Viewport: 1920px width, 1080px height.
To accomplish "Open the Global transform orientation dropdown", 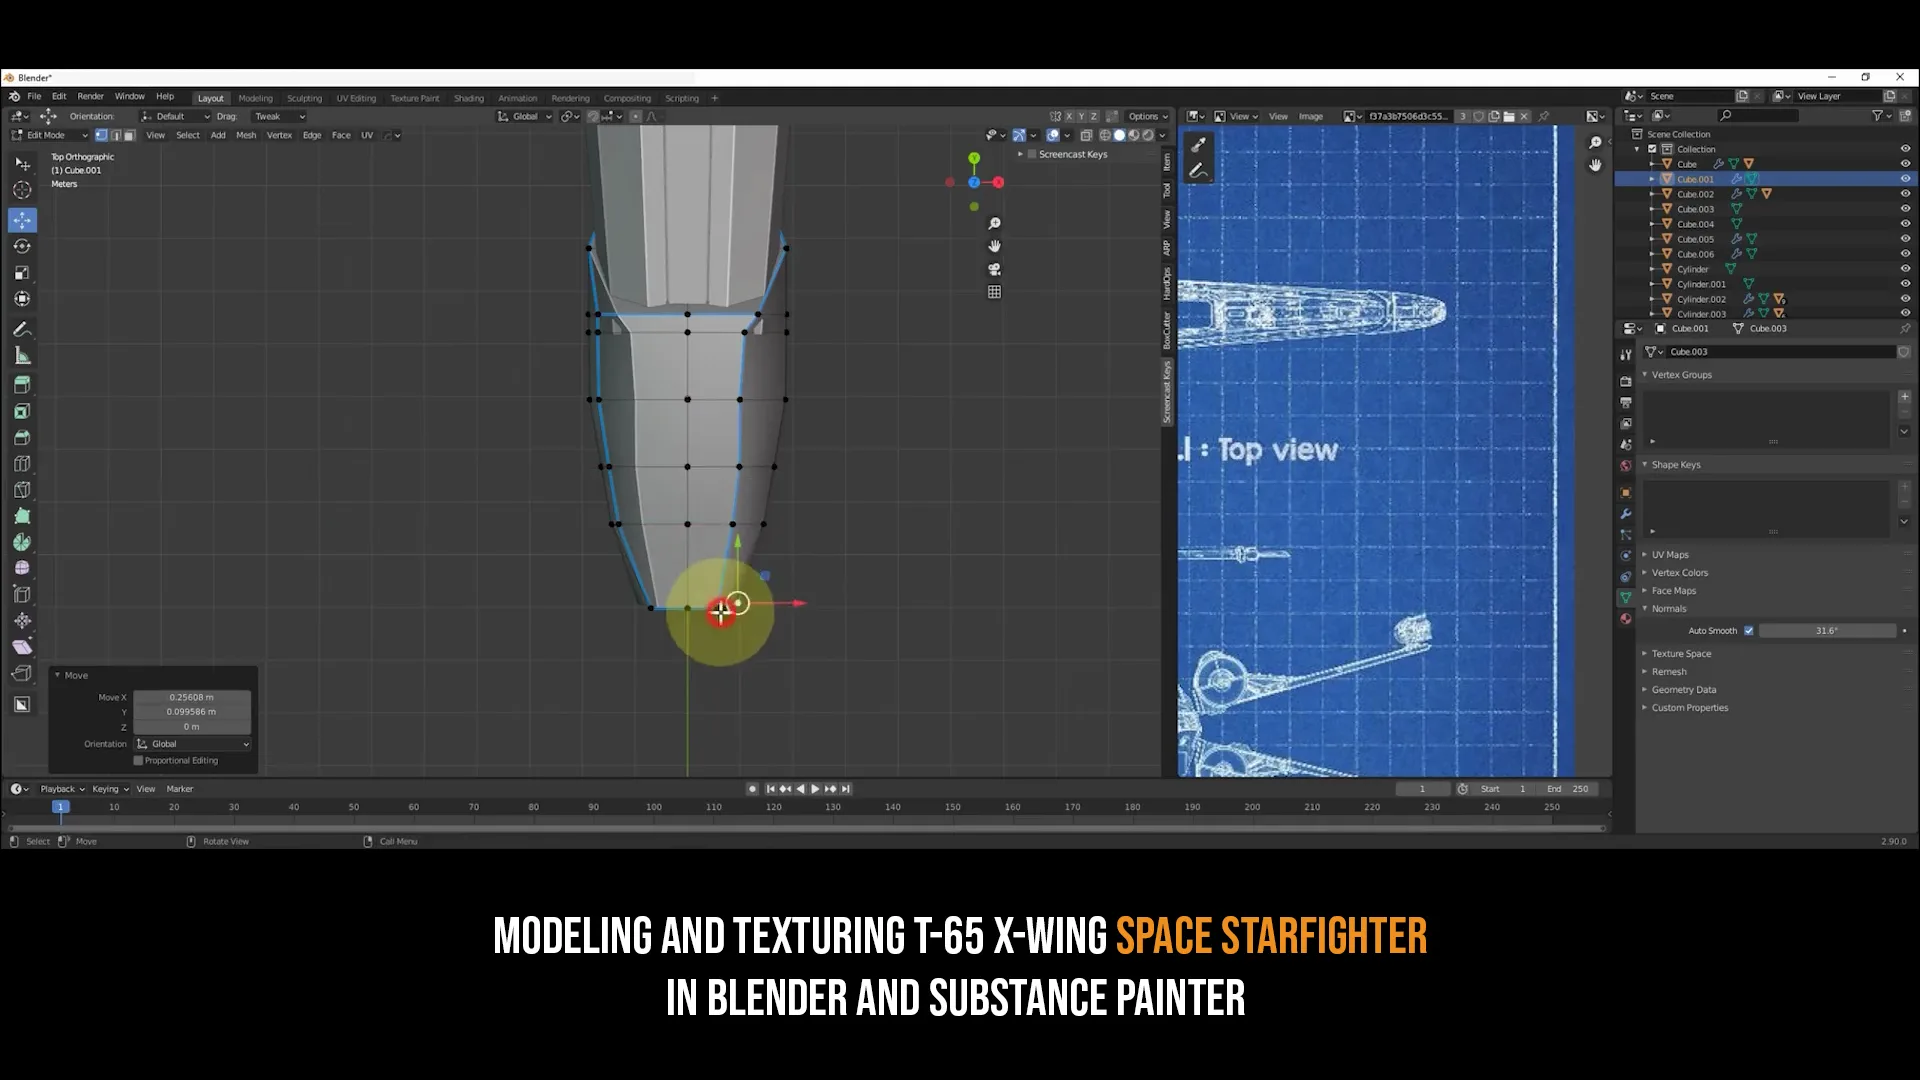I will tap(525, 116).
